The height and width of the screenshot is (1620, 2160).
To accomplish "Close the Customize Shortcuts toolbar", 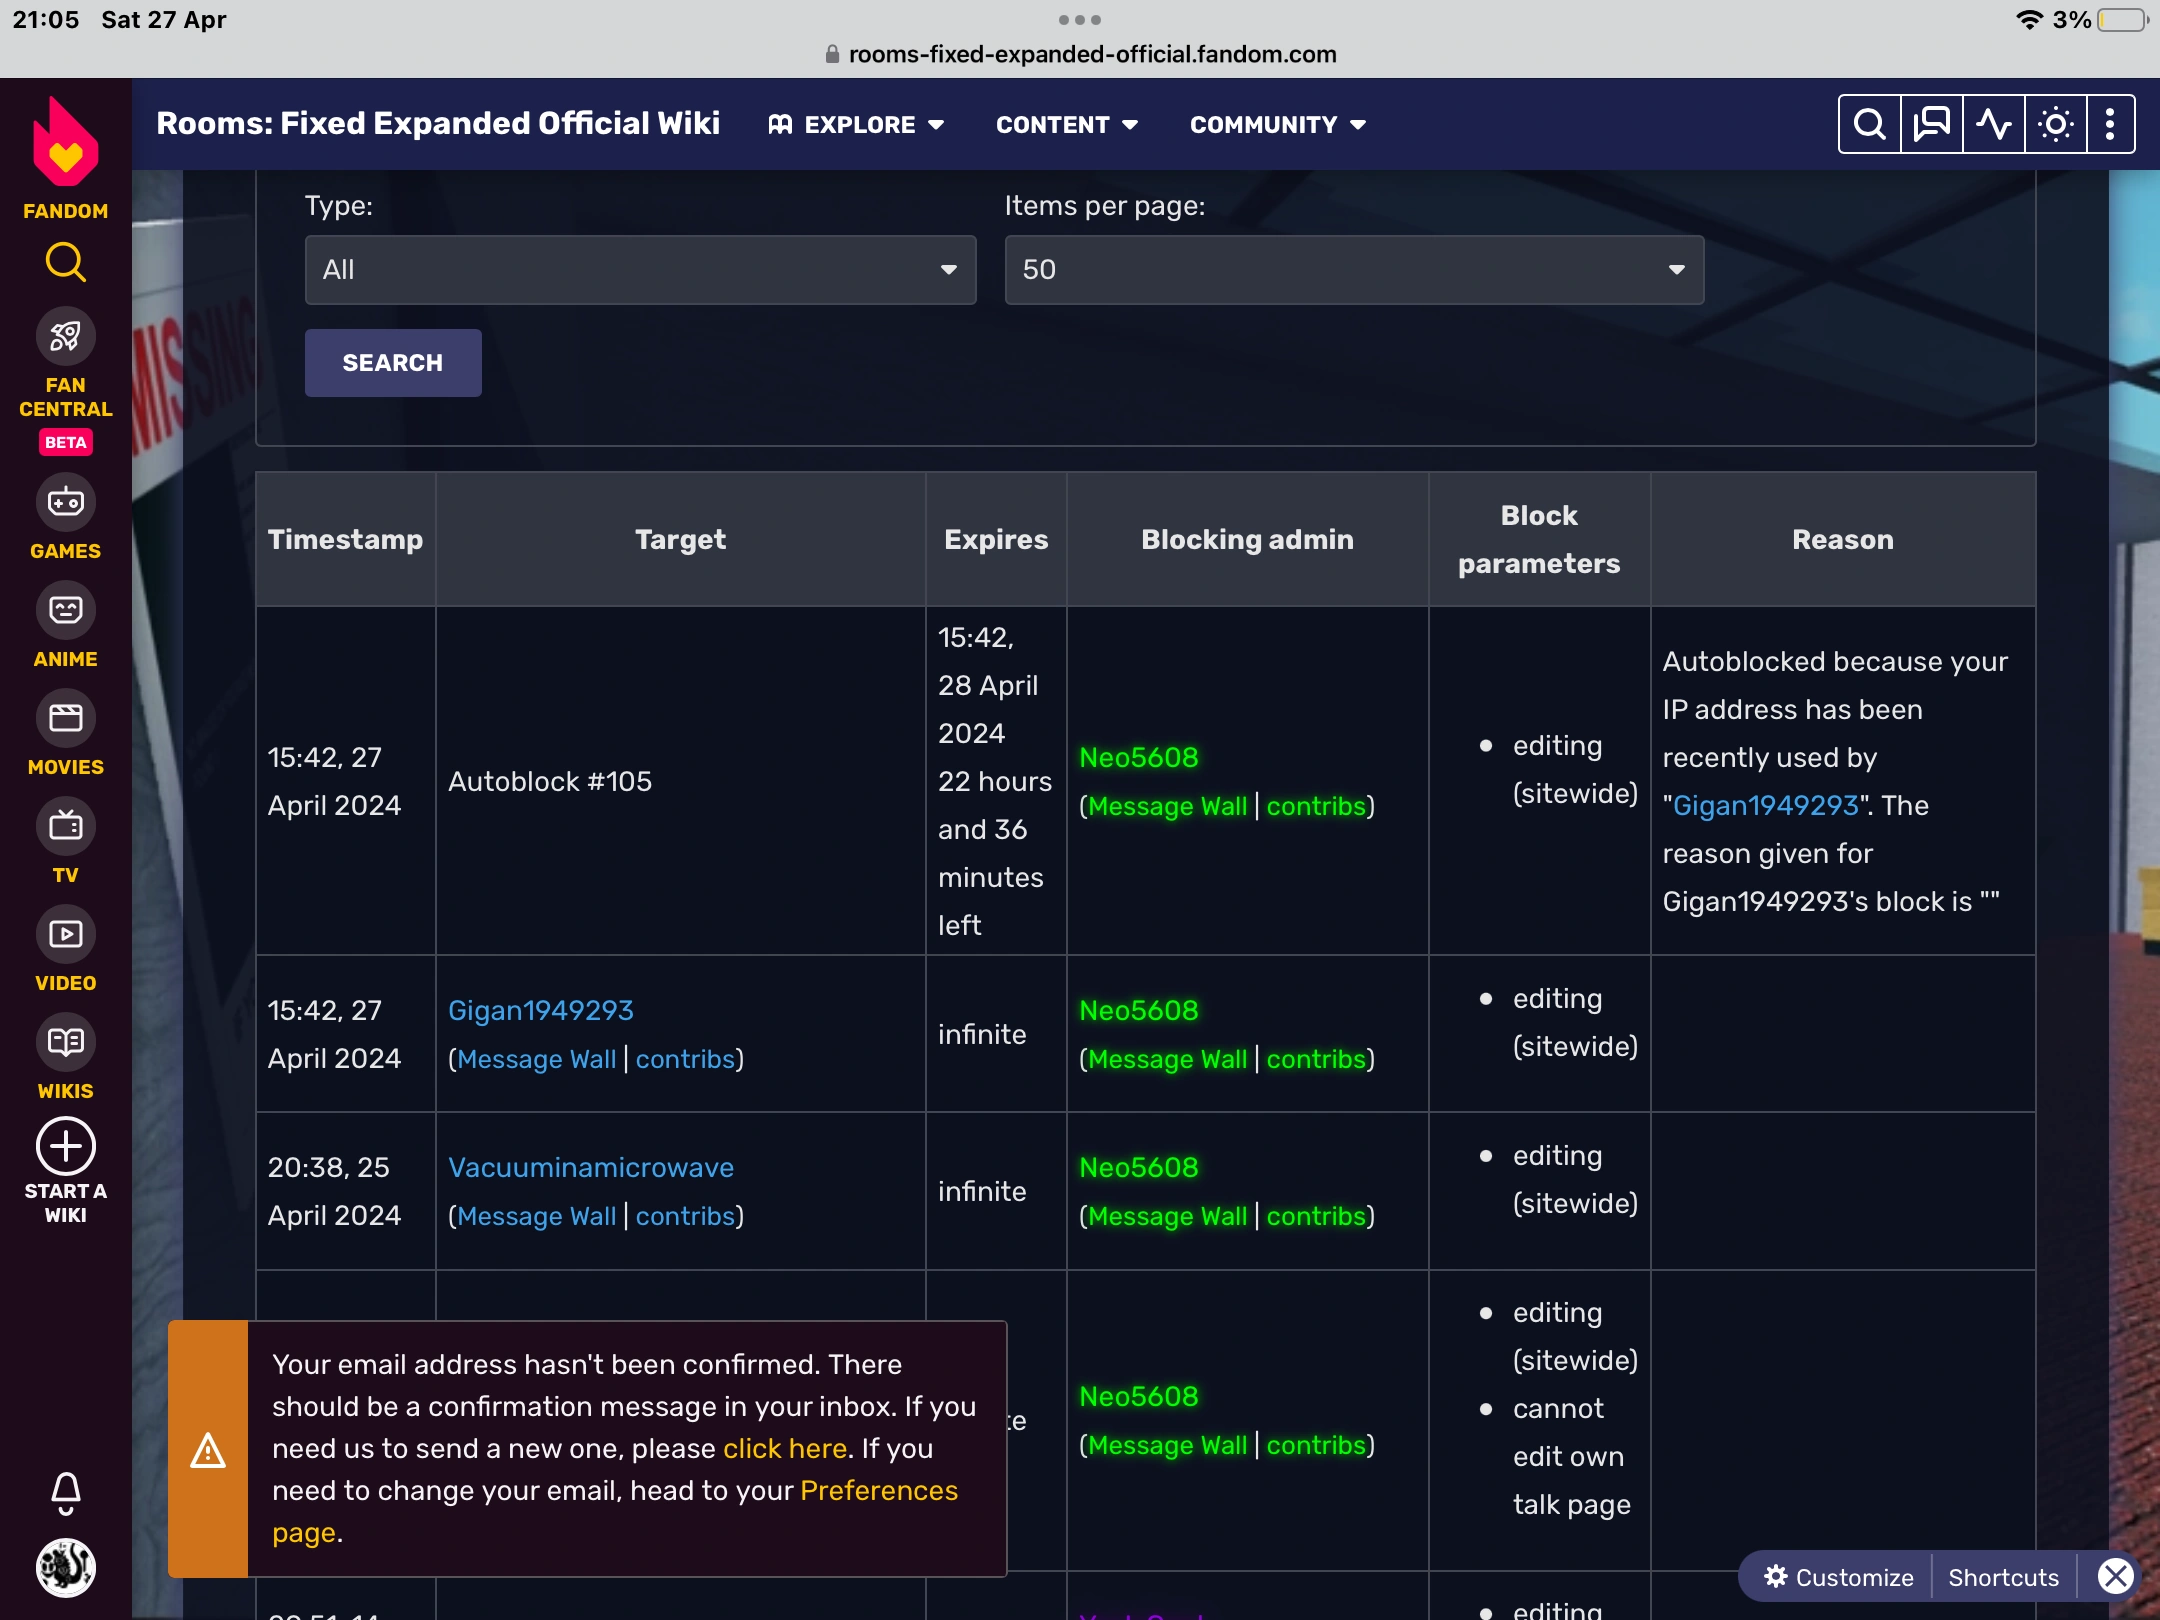I will pos(2115,1577).
